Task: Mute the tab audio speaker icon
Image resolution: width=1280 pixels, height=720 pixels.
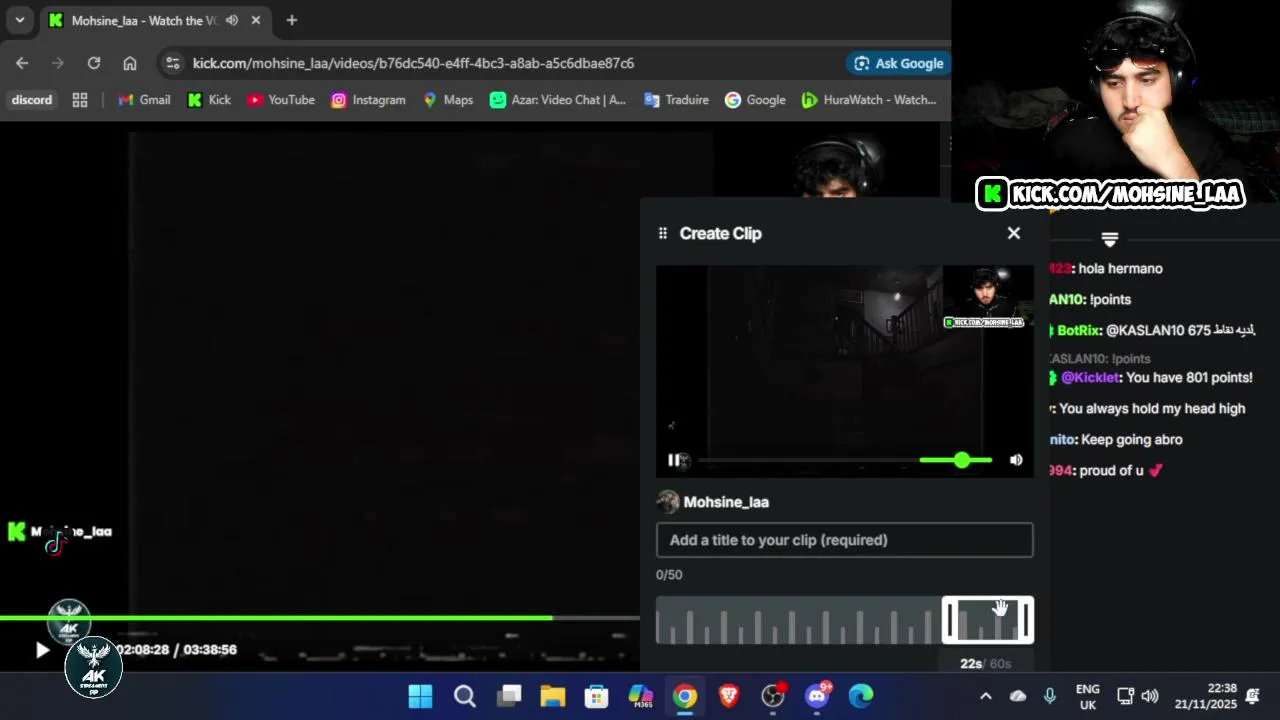Action: [x=232, y=20]
